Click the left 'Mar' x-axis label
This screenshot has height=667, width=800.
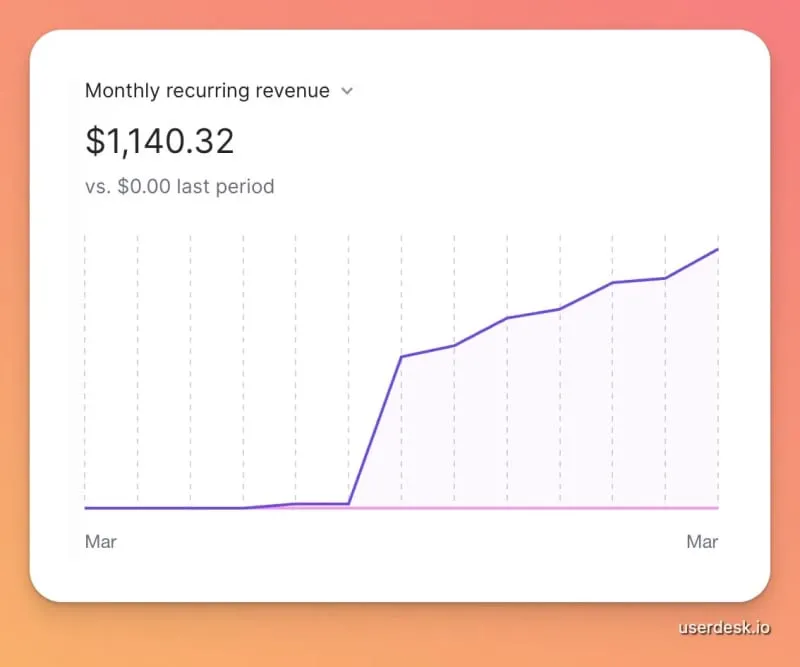101,542
